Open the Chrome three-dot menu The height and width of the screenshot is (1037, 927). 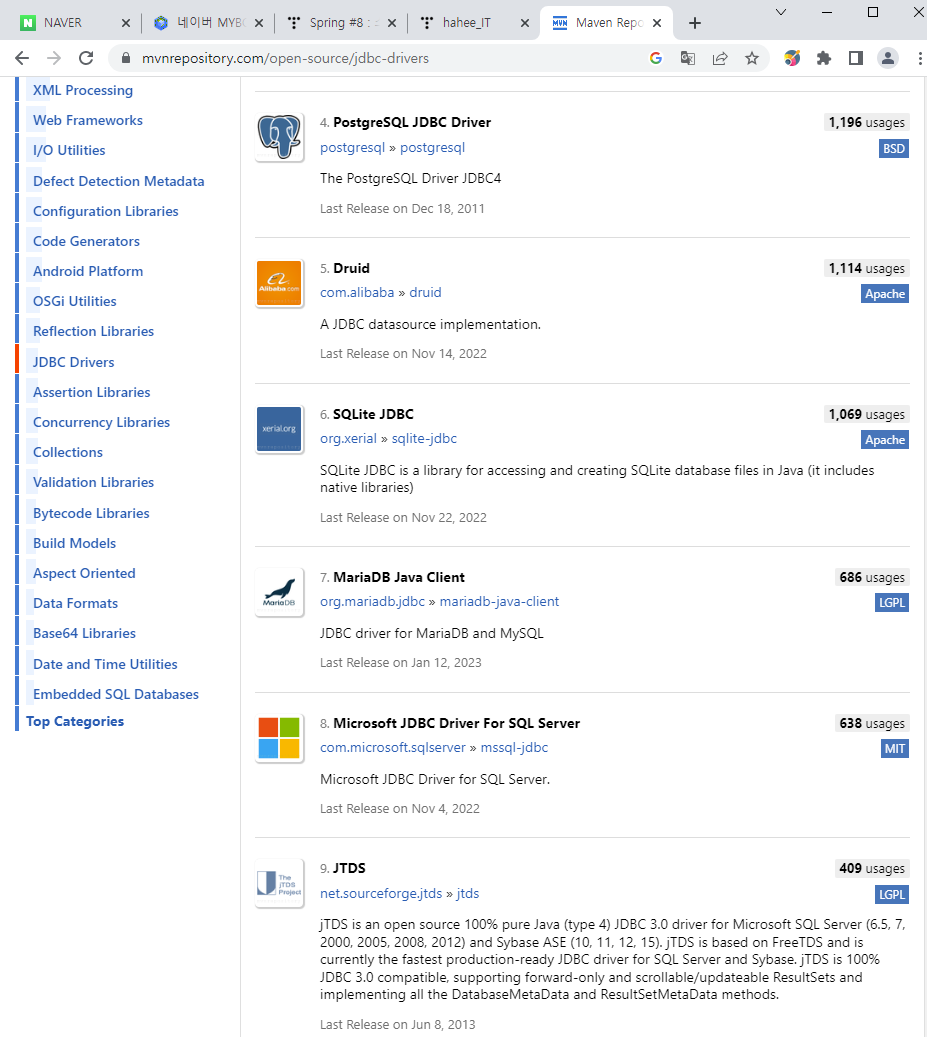tap(920, 58)
